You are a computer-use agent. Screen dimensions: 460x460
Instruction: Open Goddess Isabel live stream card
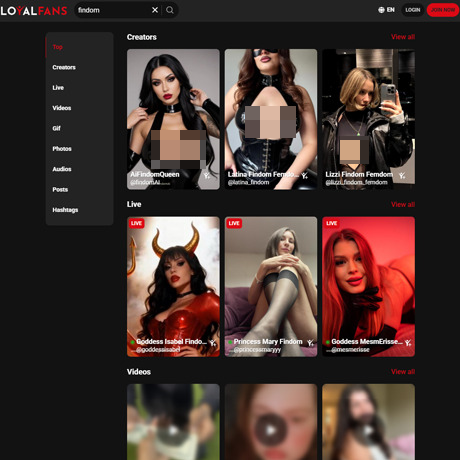pos(173,287)
